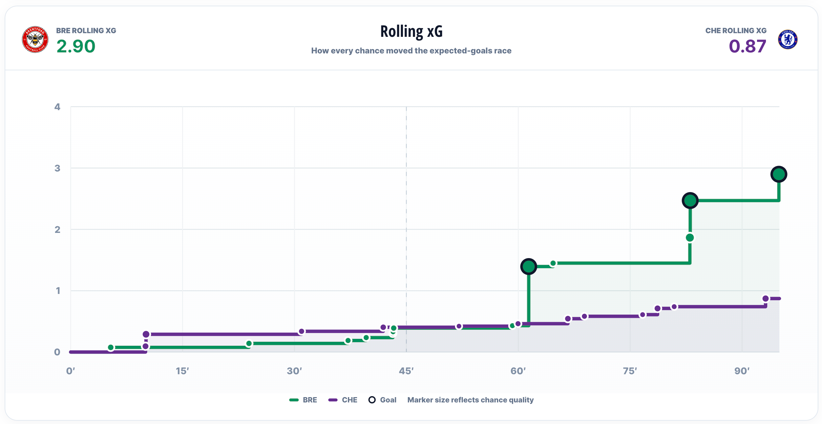Click the Brentford club crest icon
Screen dimensions: 822x424
coord(35,40)
